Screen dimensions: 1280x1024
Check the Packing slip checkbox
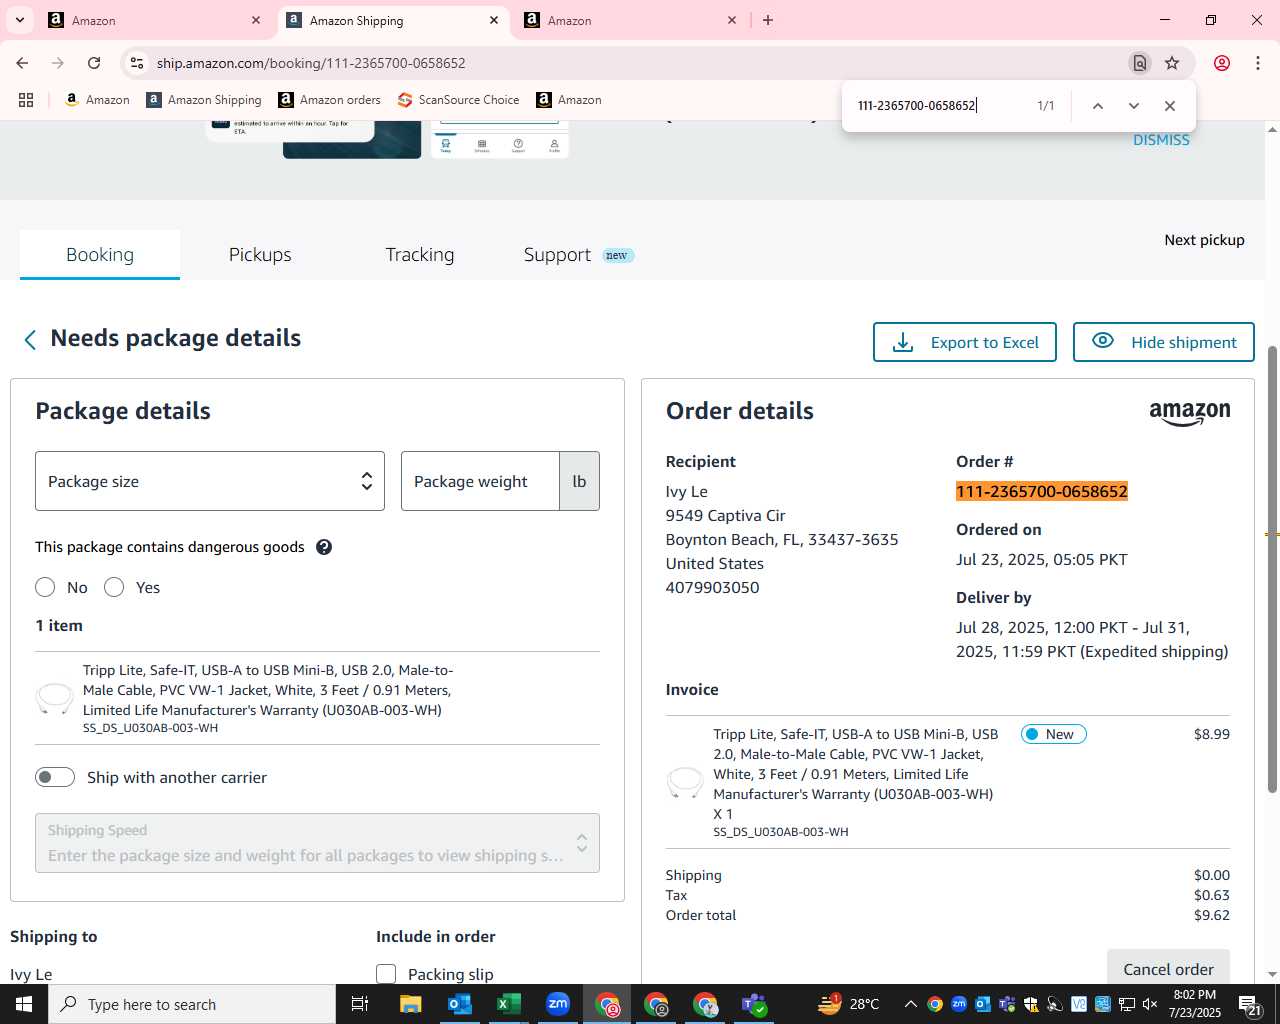pos(386,974)
